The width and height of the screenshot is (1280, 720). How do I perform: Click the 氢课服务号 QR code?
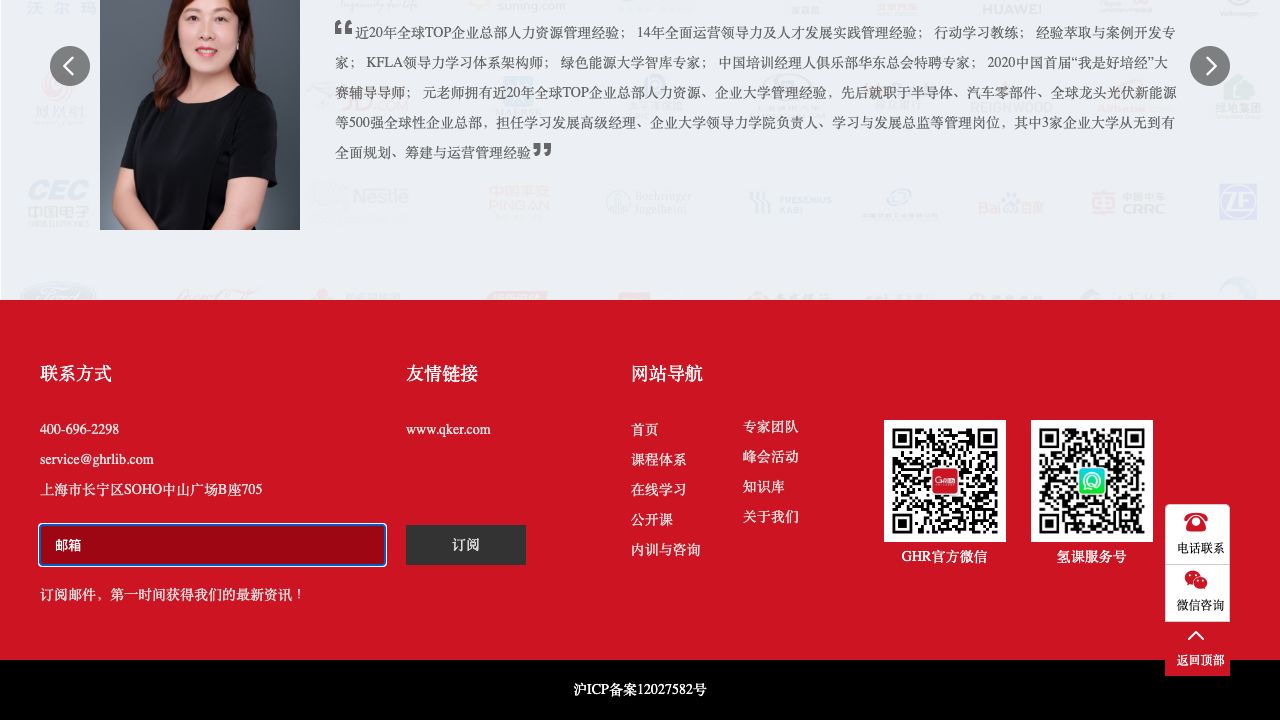tap(1091, 481)
